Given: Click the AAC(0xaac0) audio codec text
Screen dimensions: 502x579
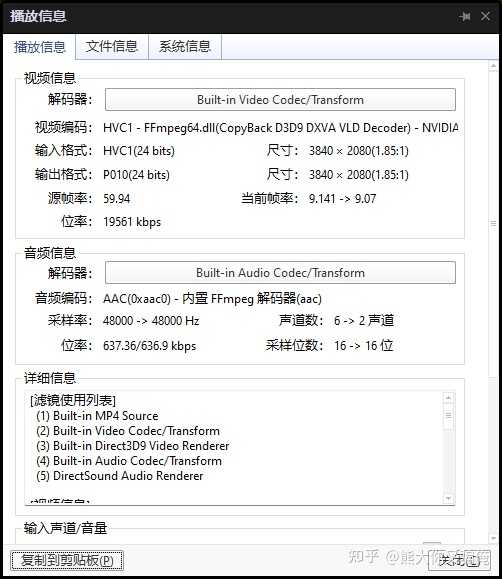Looking at the screenshot, I should coord(212,298).
